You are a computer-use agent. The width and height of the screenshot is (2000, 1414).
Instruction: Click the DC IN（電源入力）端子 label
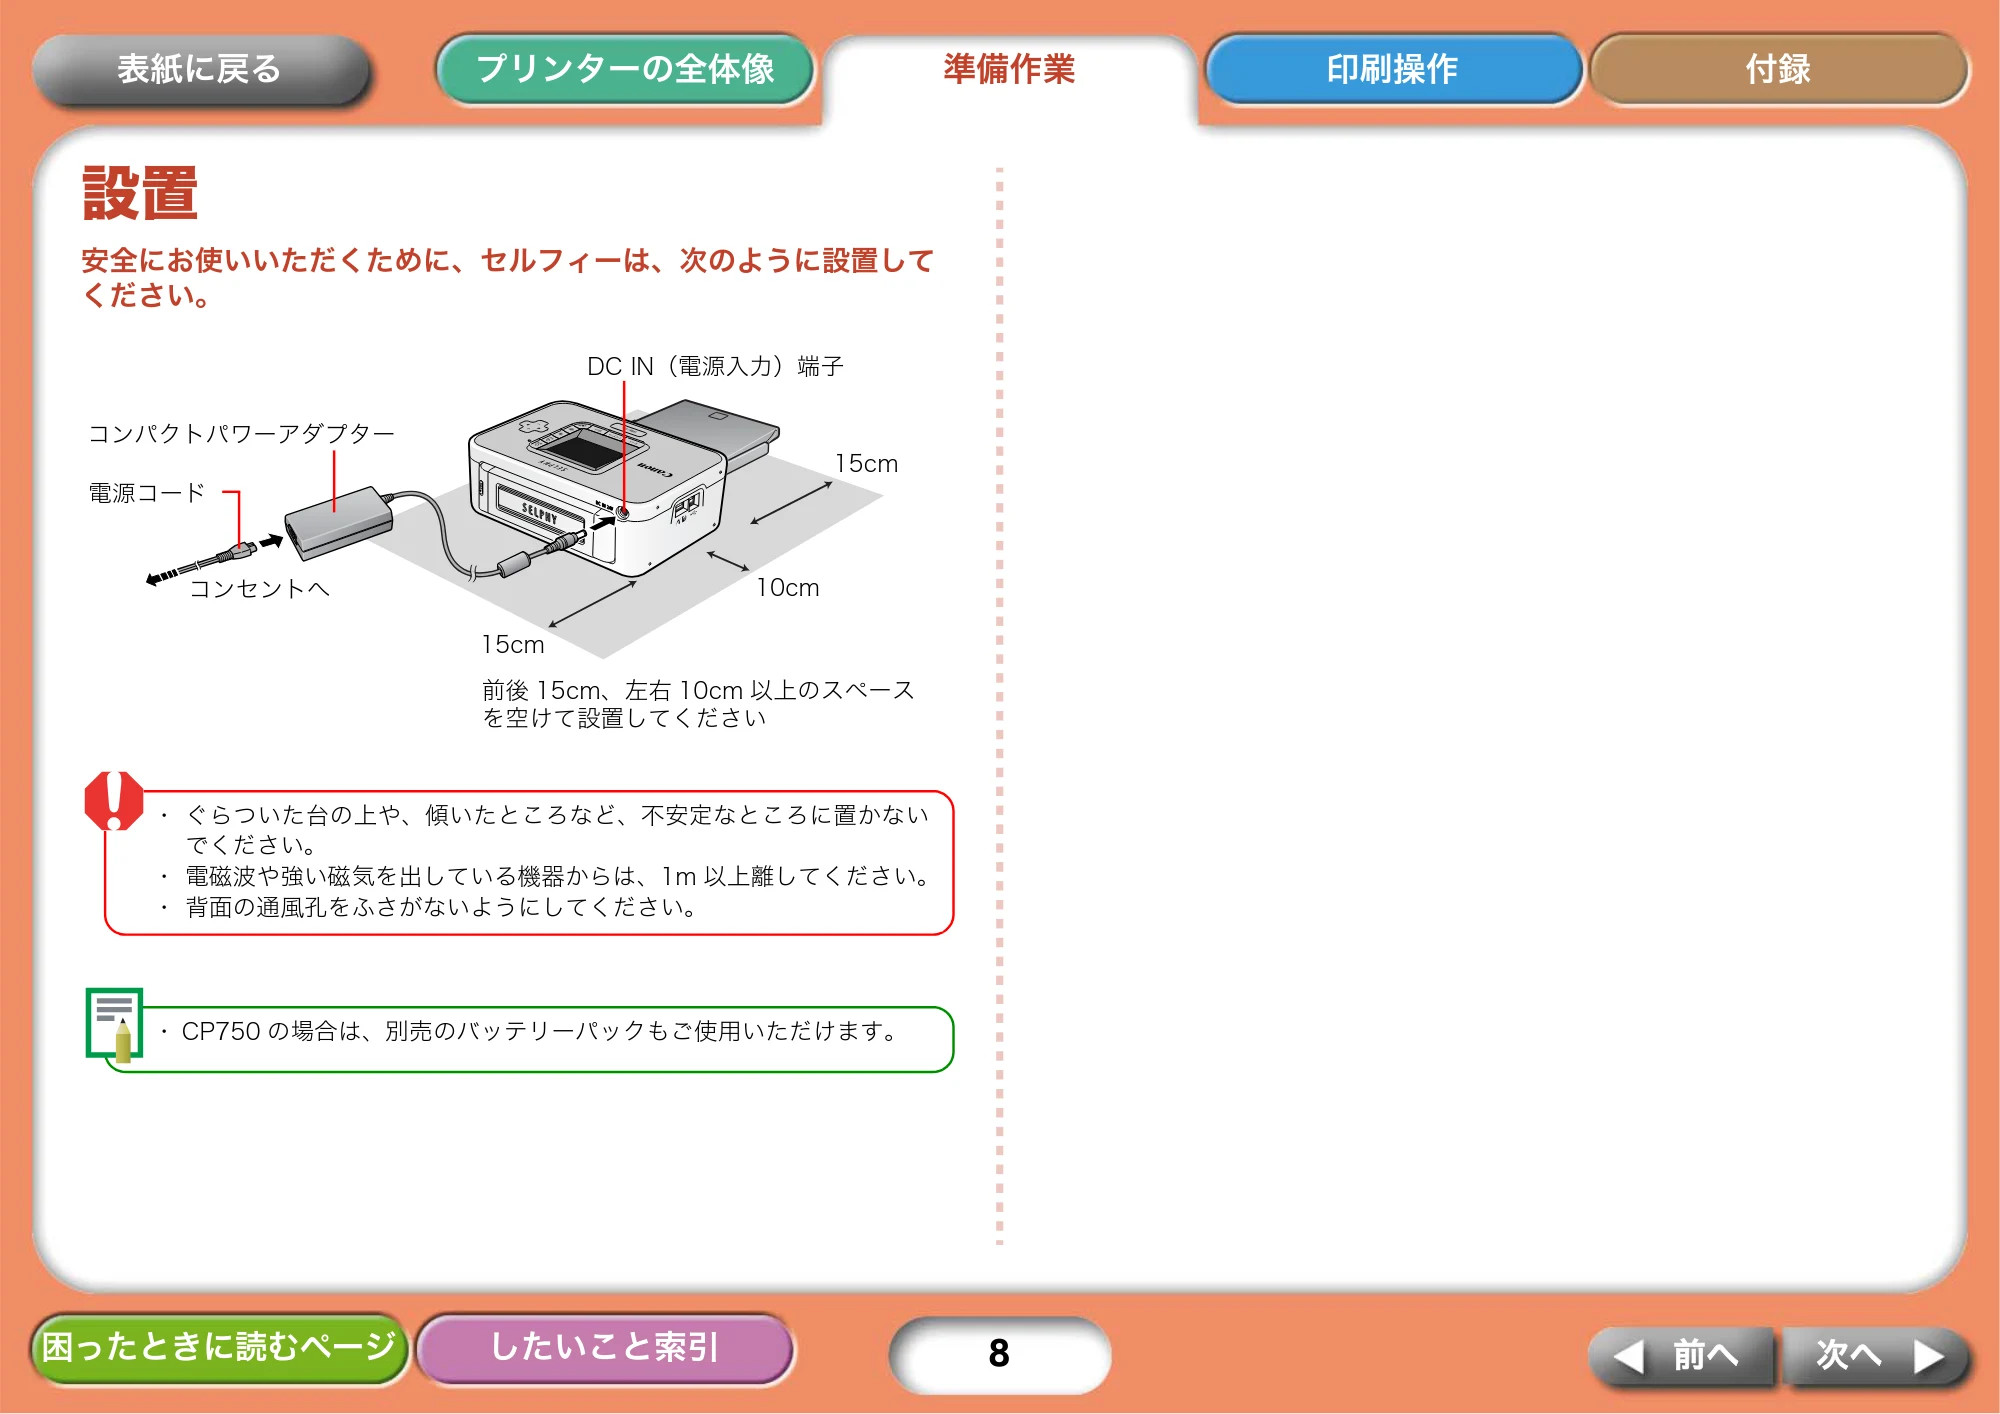715,366
